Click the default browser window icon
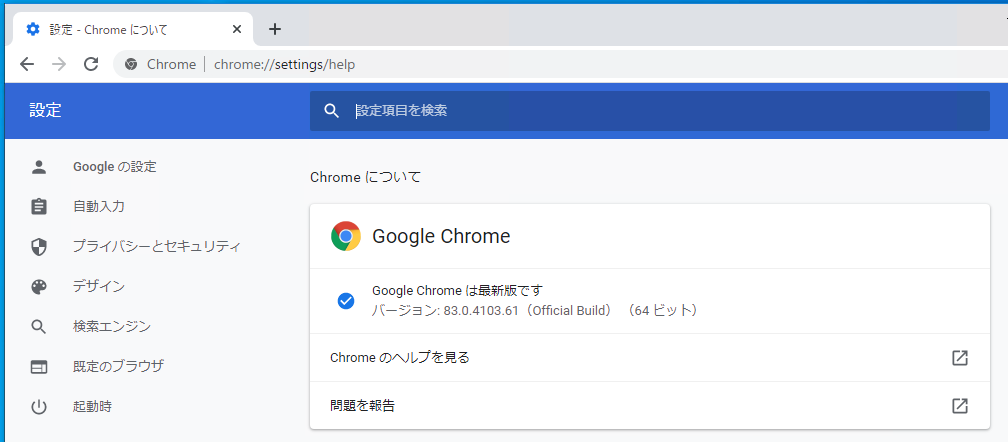This screenshot has width=1008, height=442. 39,367
